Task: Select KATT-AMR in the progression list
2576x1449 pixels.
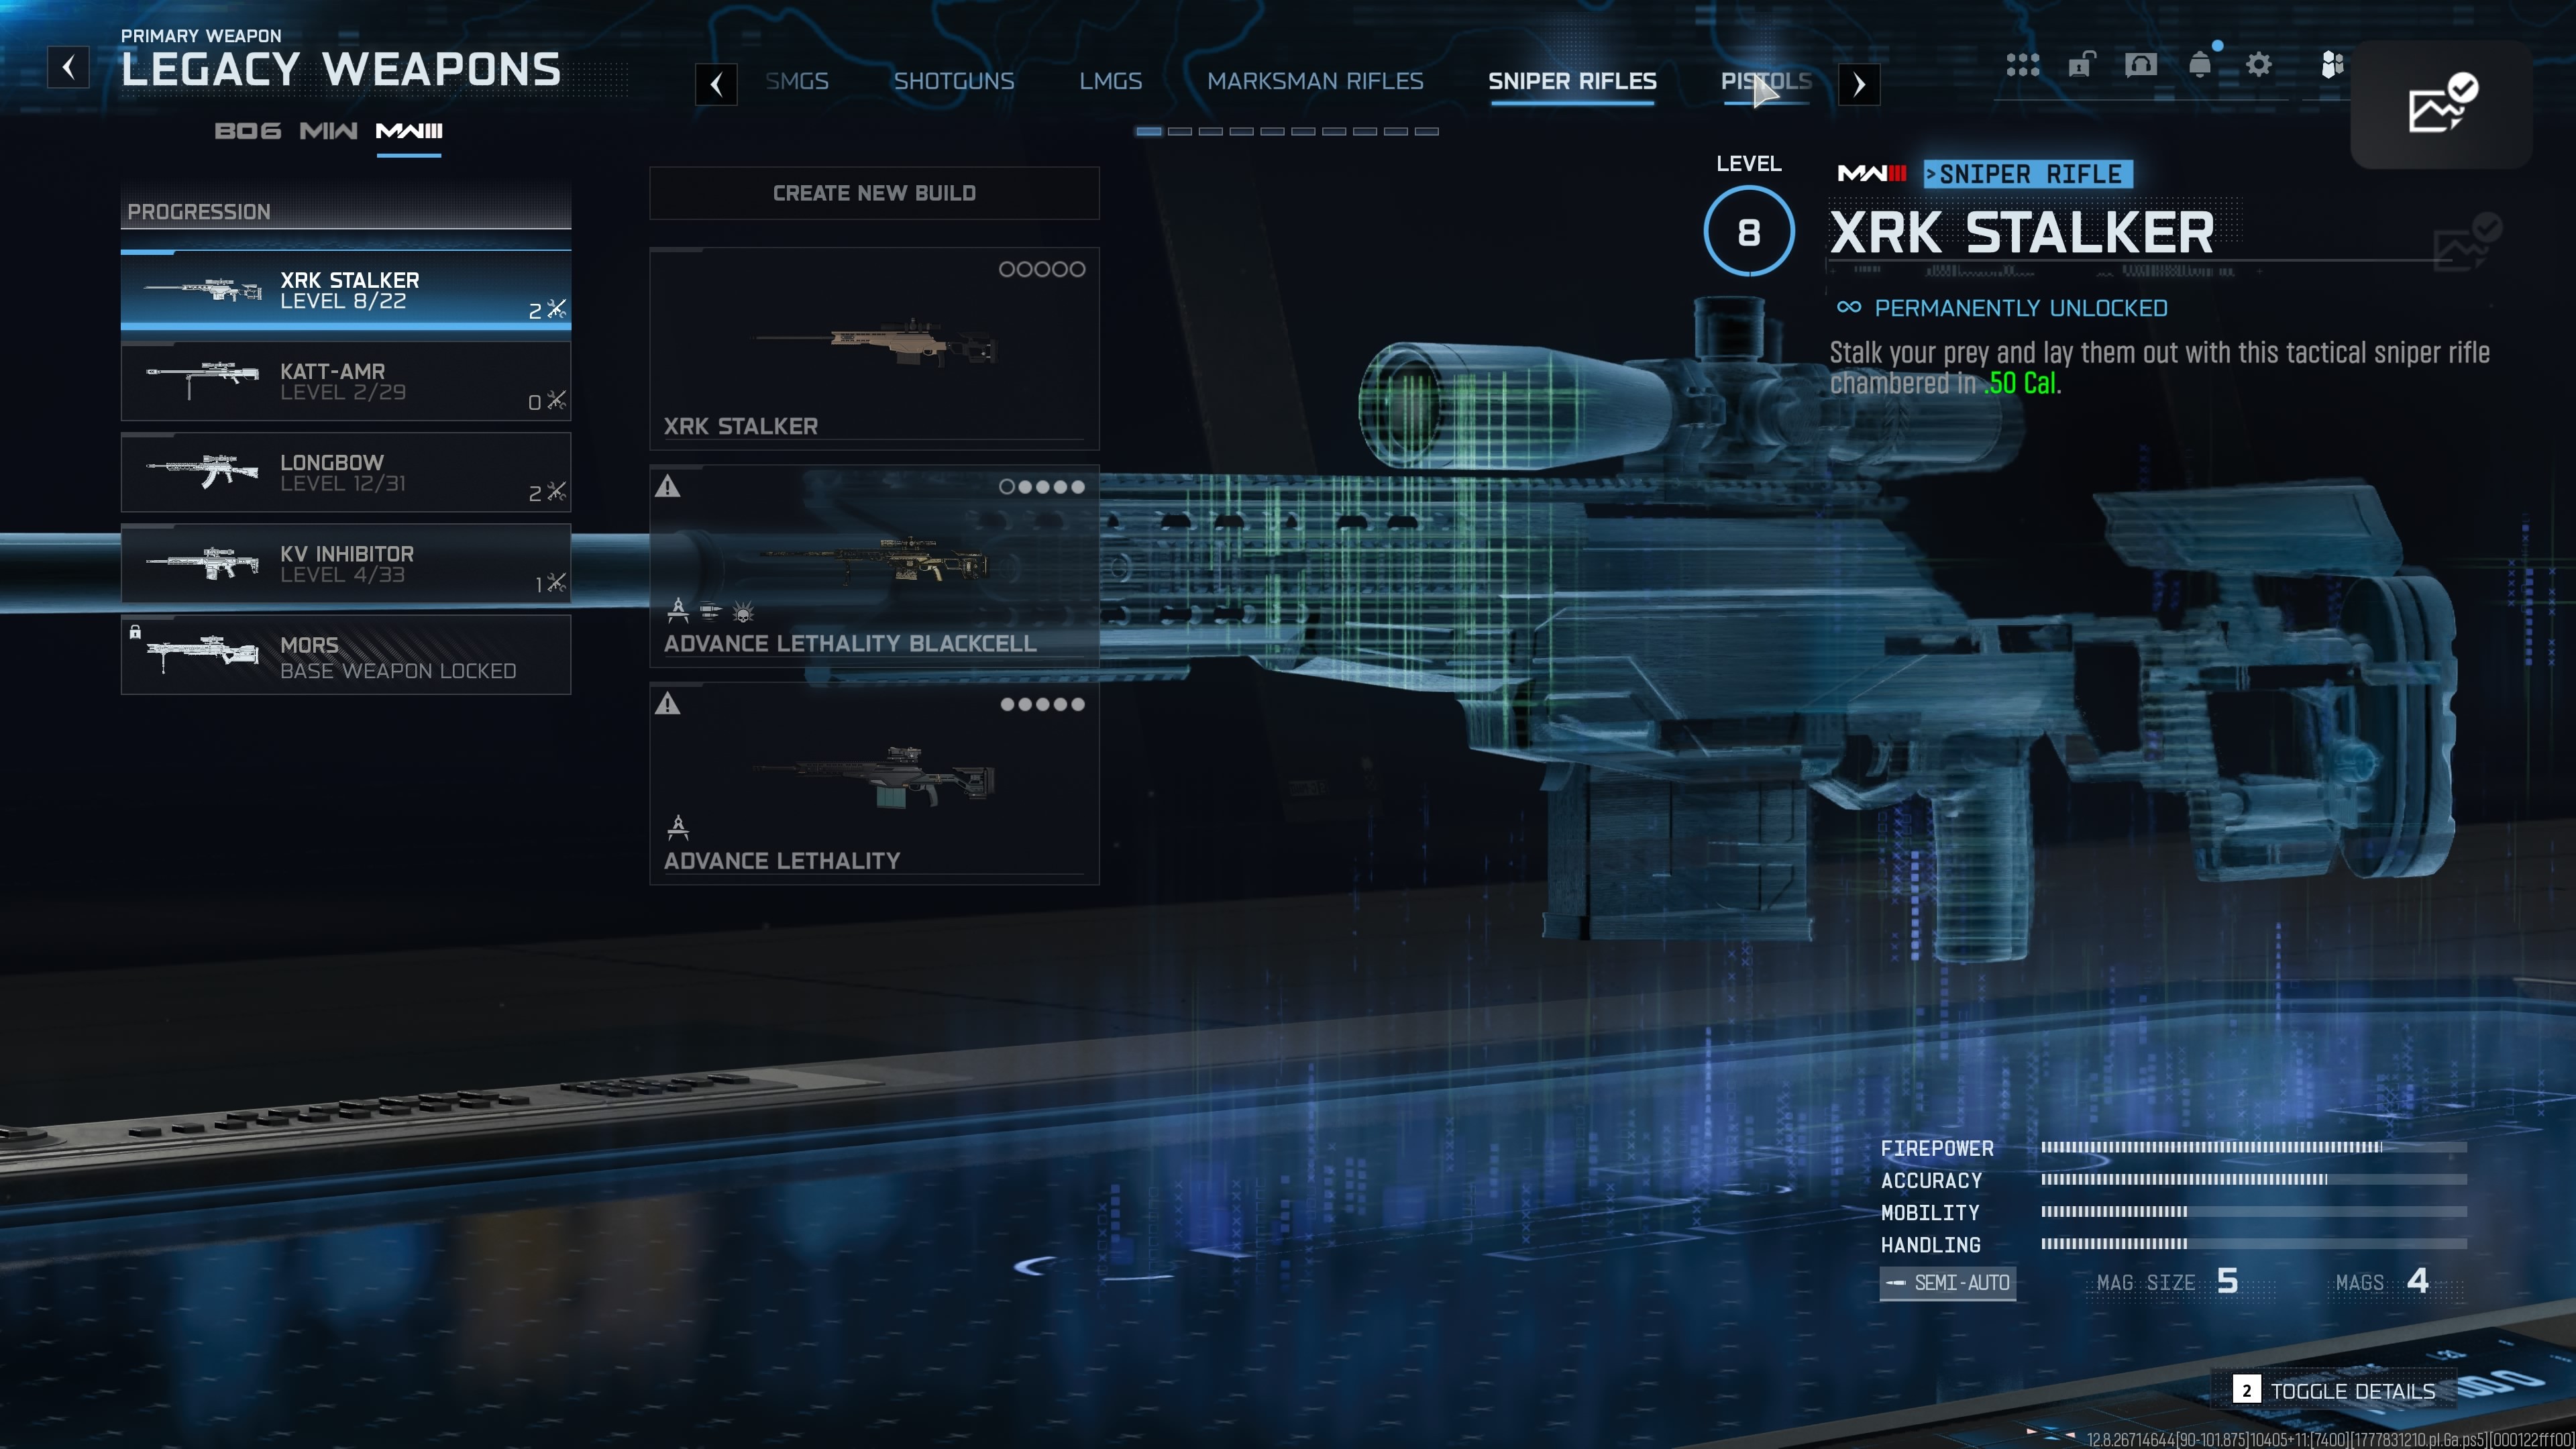Action: [346, 381]
